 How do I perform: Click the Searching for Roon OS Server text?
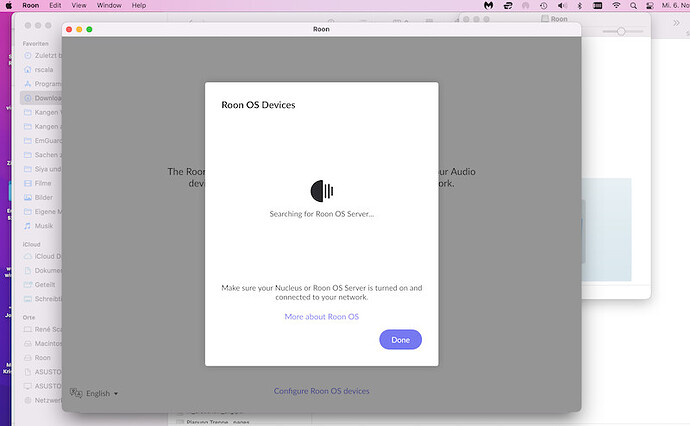[322, 214]
